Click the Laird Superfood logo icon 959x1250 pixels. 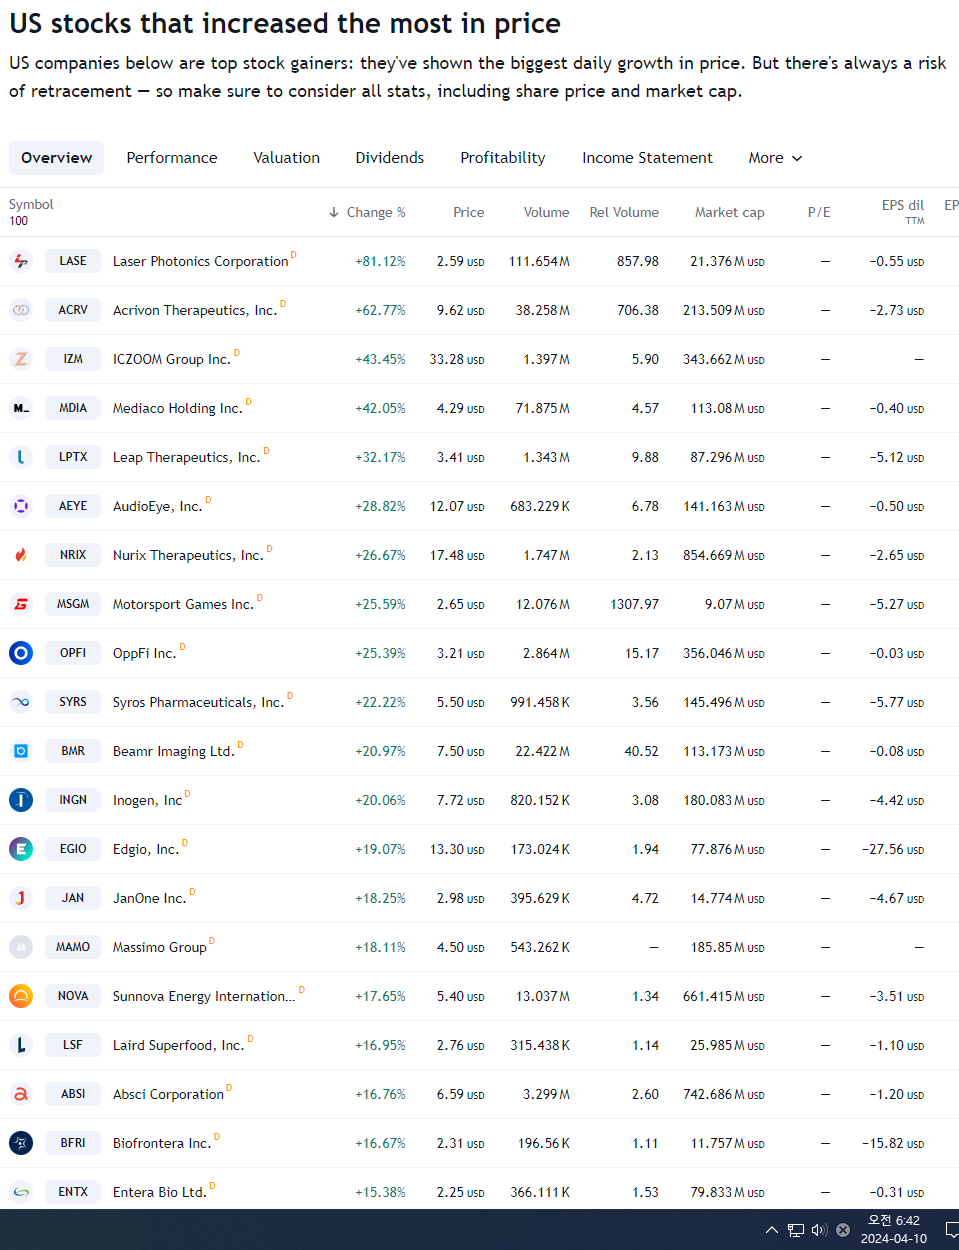point(21,1045)
